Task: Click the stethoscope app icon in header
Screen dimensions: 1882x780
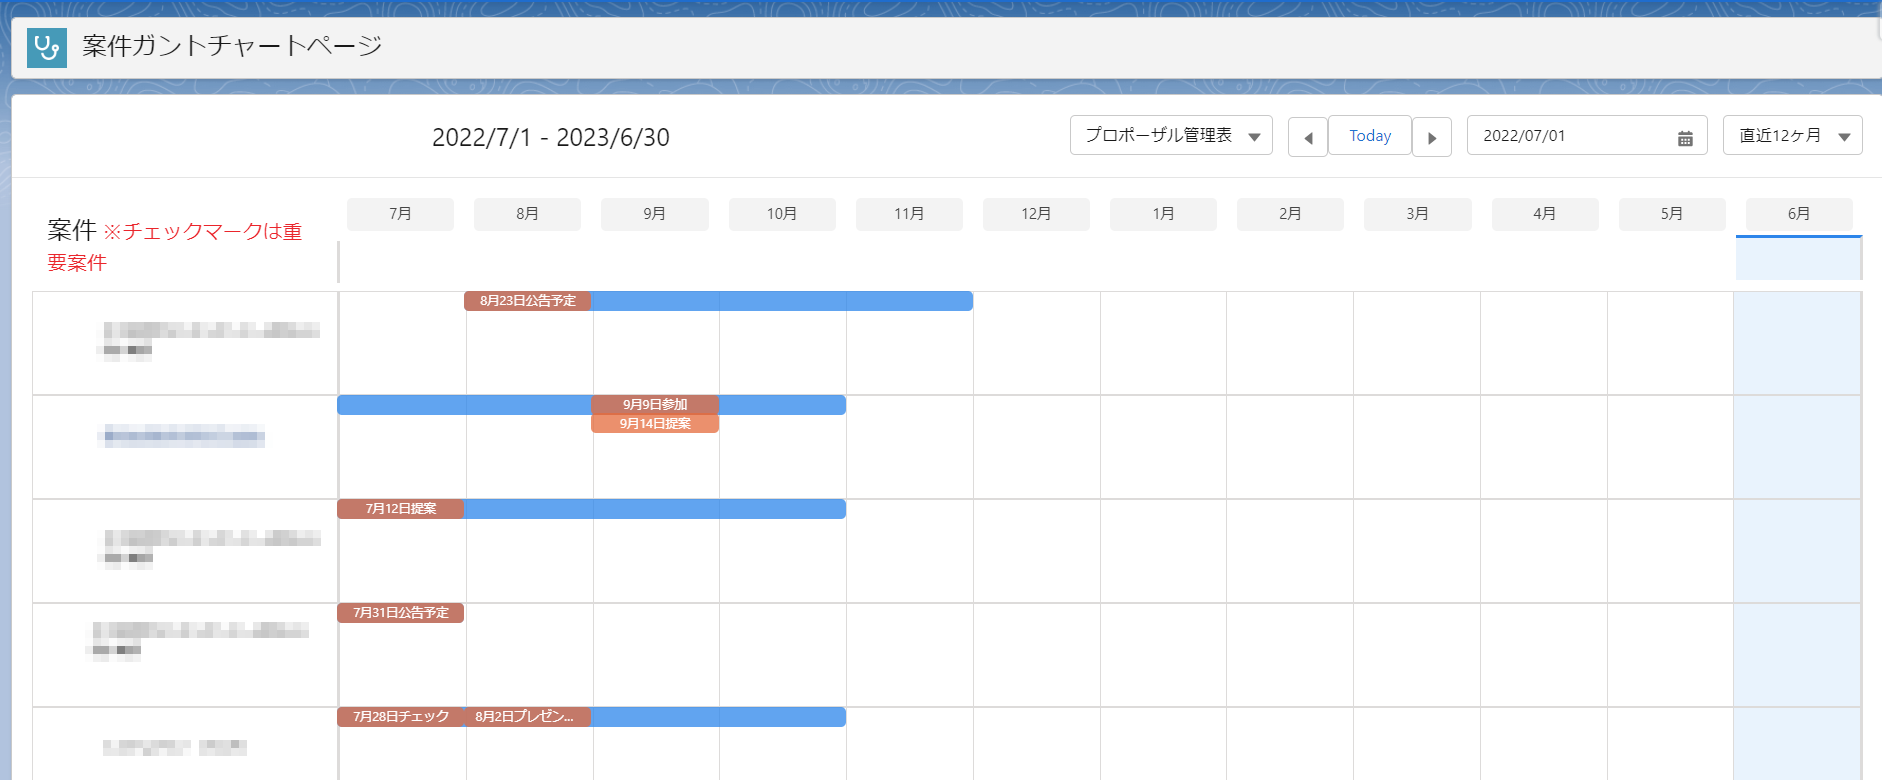Action: [x=46, y=47]
